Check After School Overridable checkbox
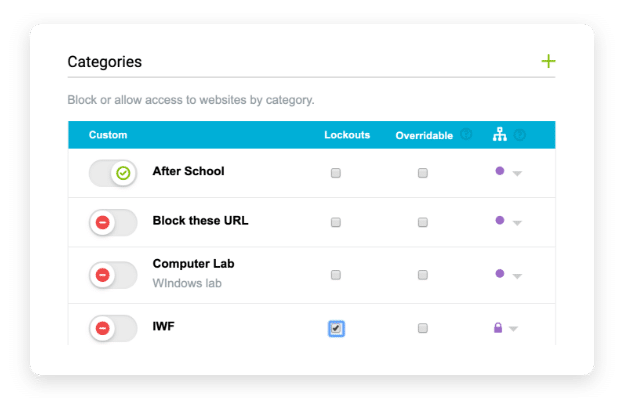 tap(423, 173)
